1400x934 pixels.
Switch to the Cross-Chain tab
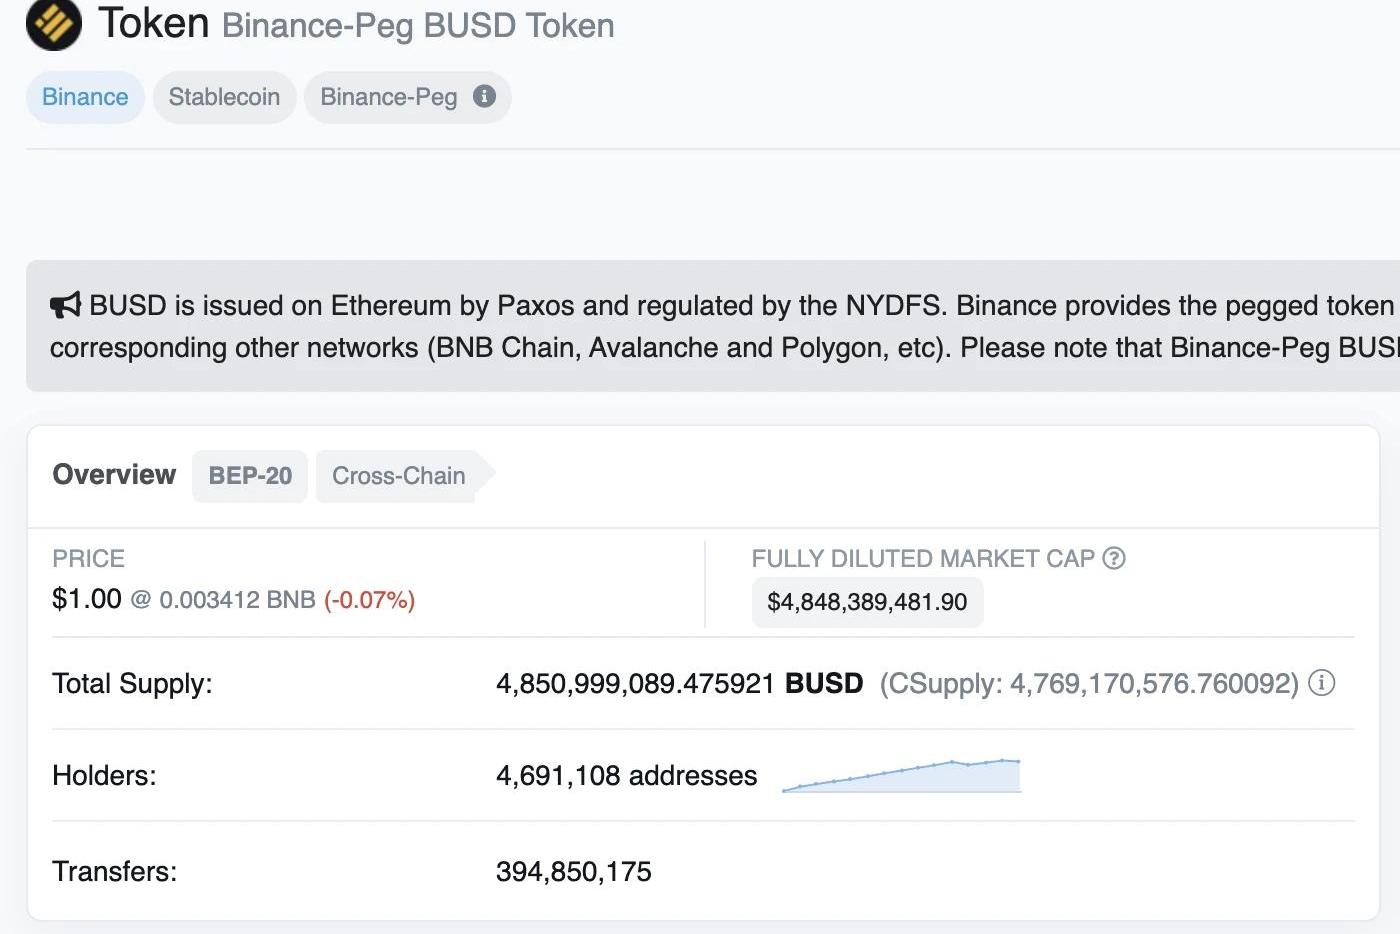tap(399, 476)
